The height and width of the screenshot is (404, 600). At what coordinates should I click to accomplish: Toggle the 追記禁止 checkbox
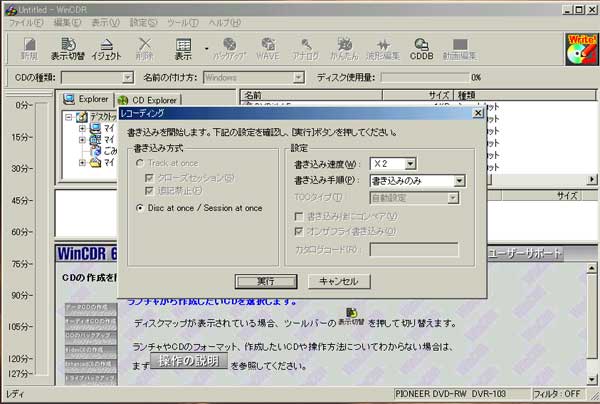tap(149, 191)
